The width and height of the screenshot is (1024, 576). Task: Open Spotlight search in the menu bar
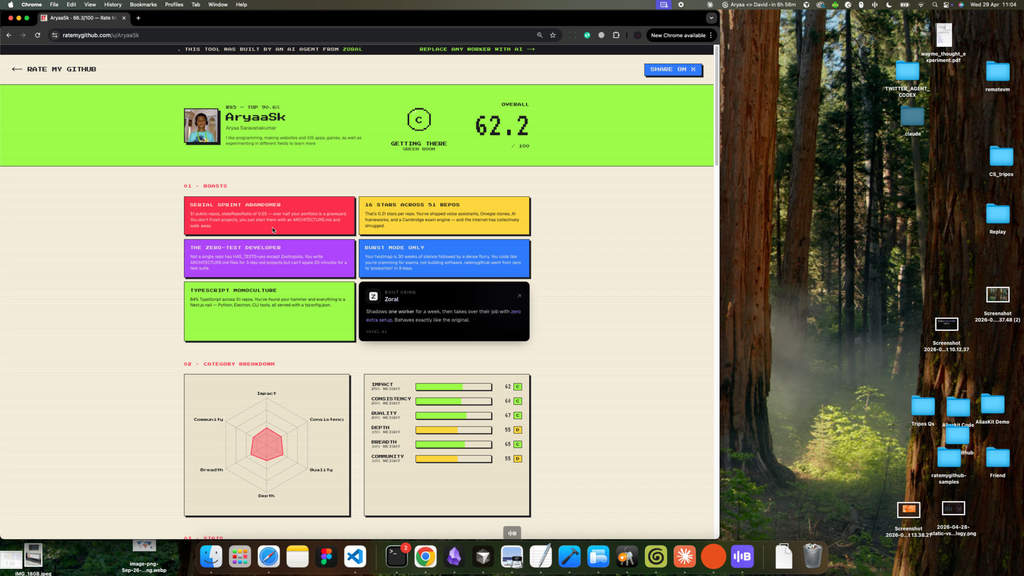pyautogui.click(x=935, y=5)
